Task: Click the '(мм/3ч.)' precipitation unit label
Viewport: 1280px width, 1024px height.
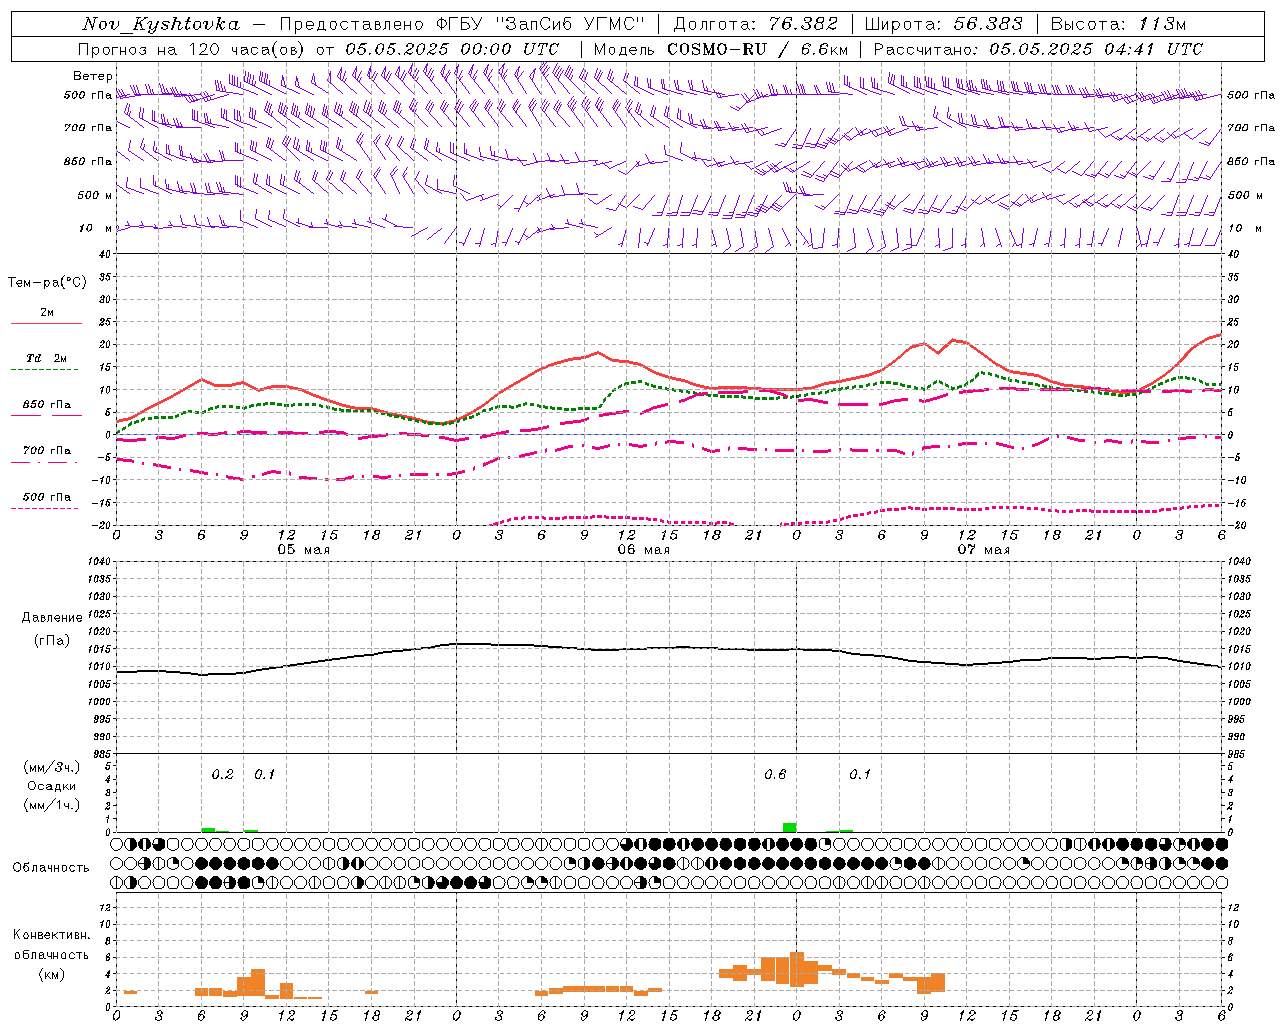Action: (52, 767)
